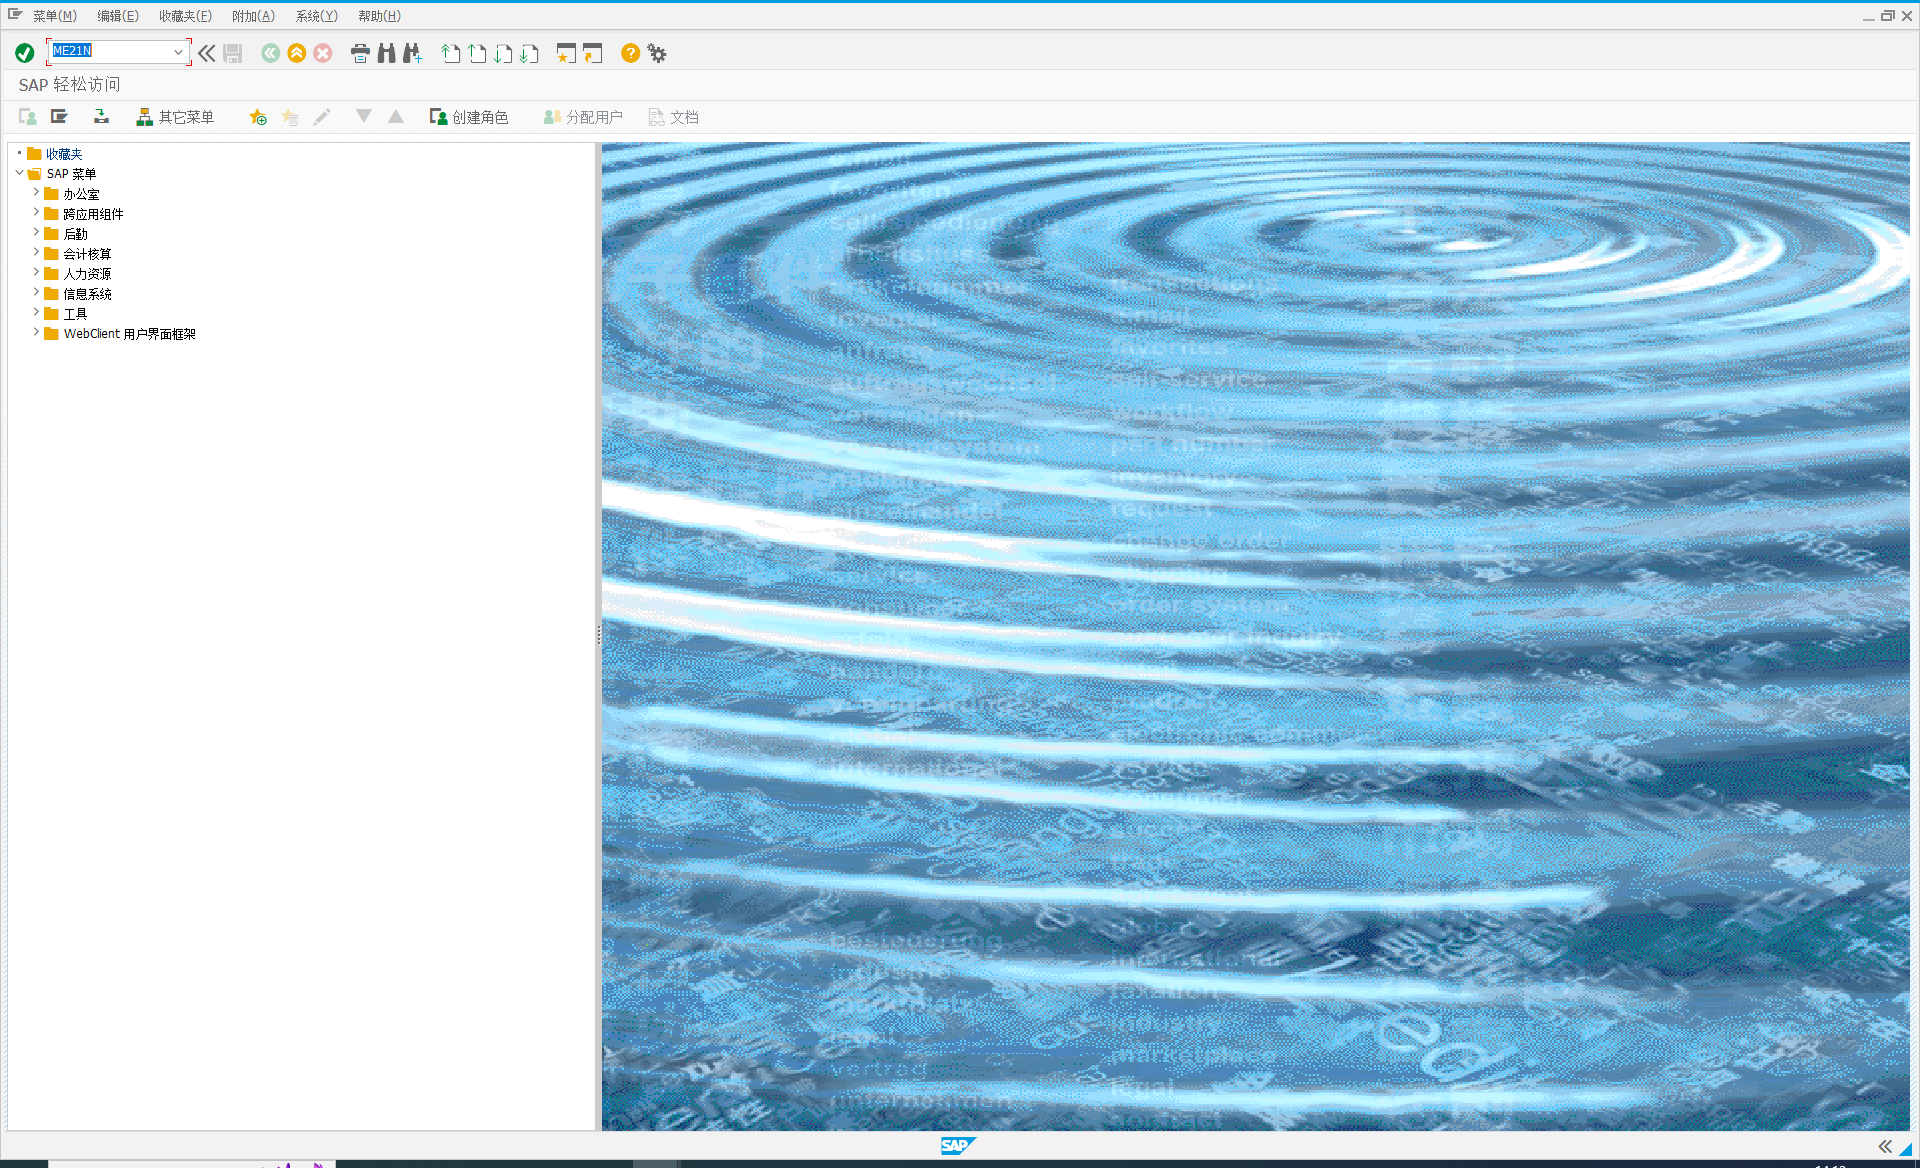Open the yellow Help question-mark icon
This screenshot has height=1168, width=1920.
(630, 53)
